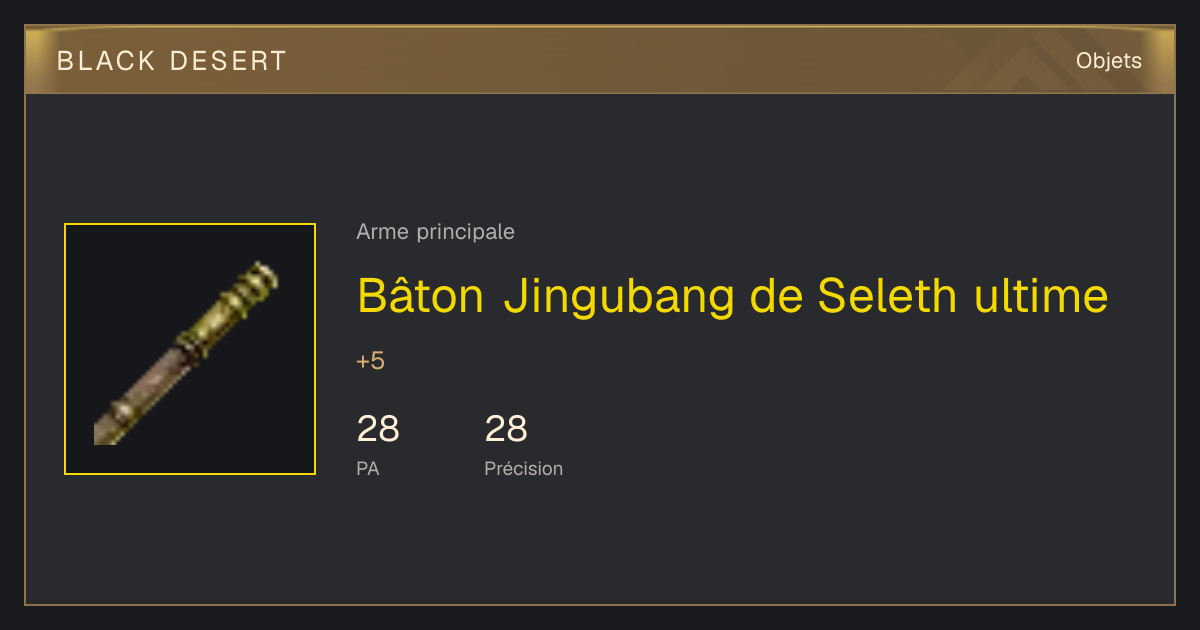
Task: Click the 28 value above Précision
Action: (506, 429)
